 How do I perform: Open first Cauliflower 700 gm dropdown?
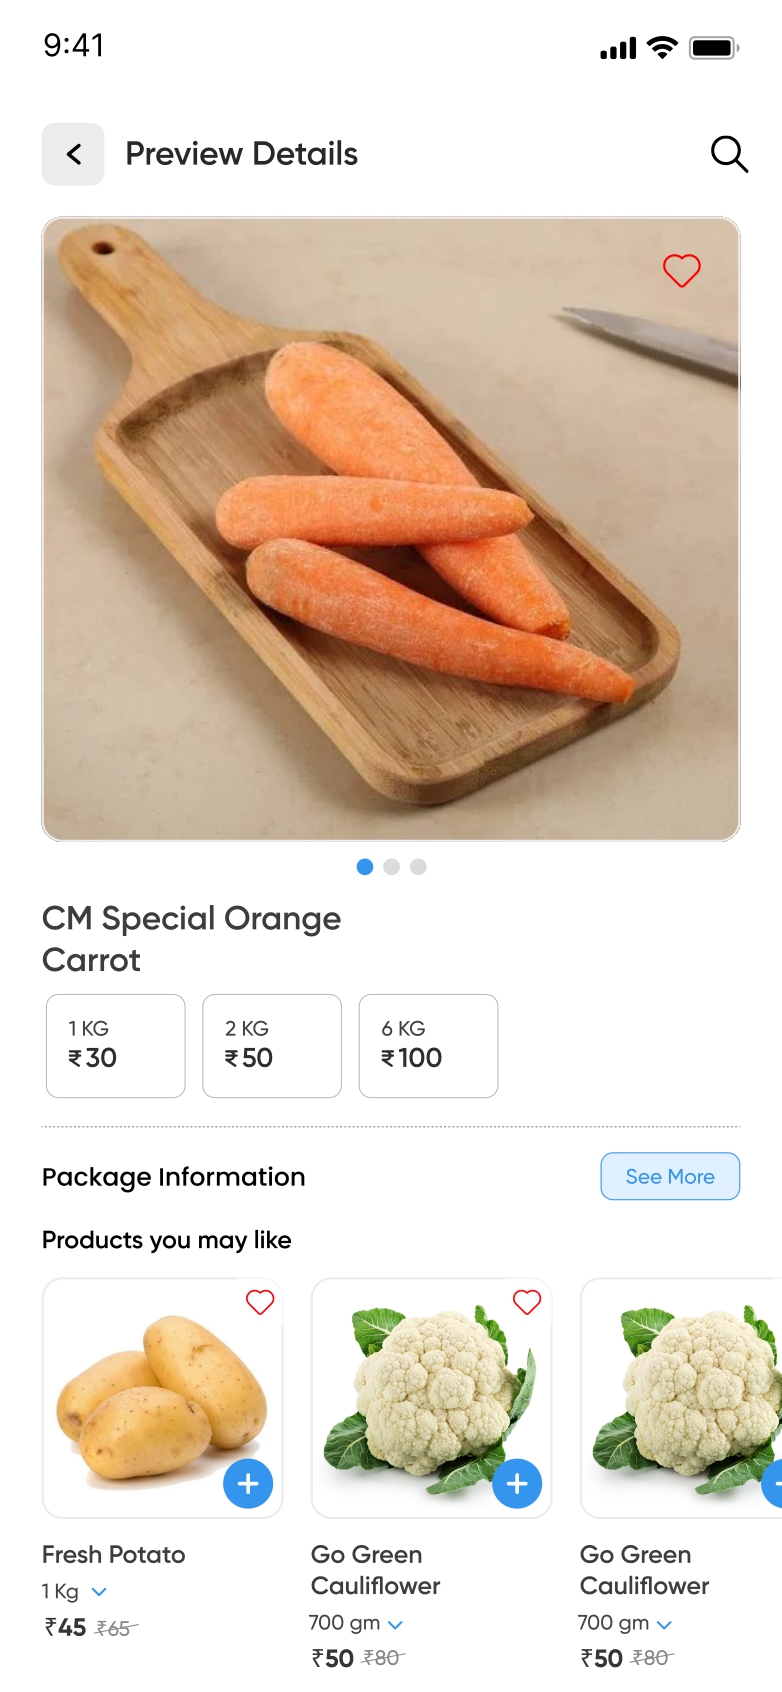coord(395,1624)
